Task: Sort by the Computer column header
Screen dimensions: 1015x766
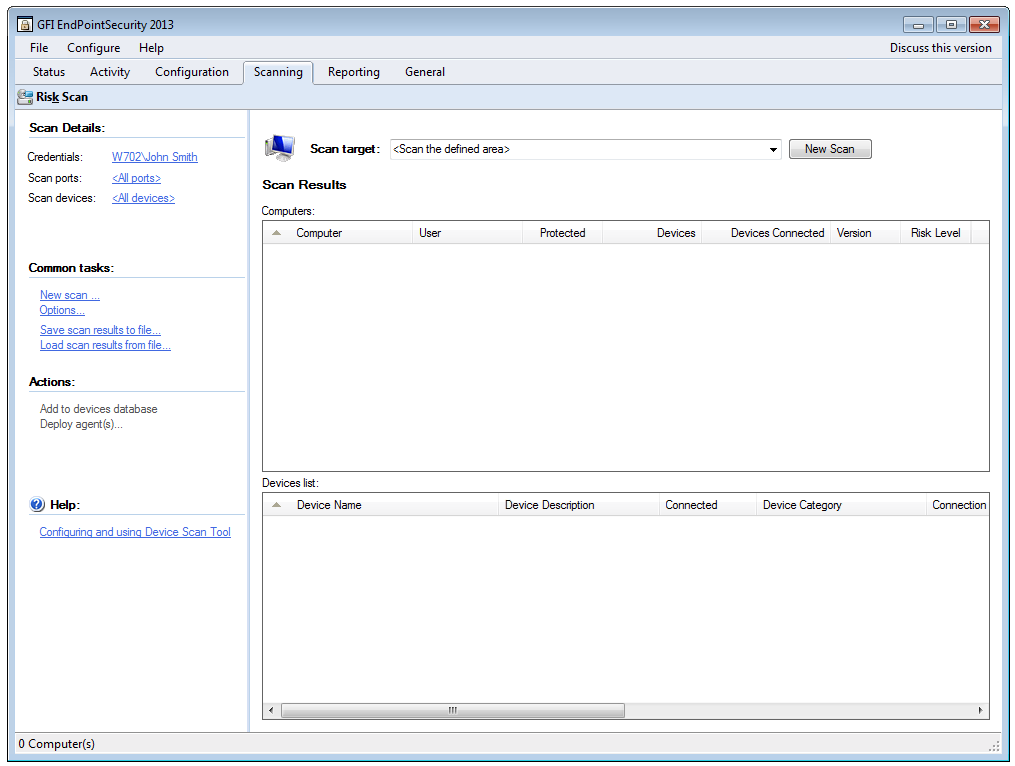Action: tap(318, 232)
